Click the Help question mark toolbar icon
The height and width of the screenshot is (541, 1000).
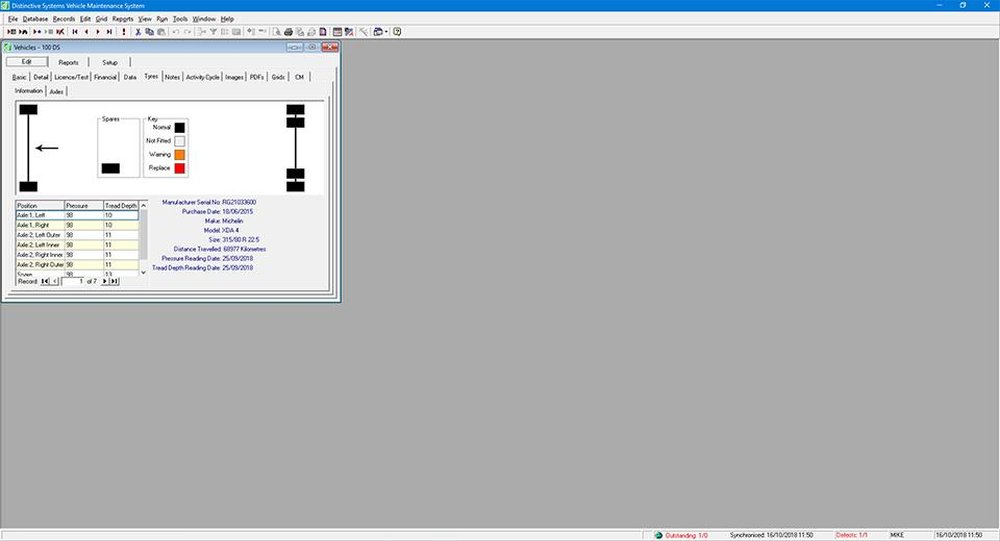[397, 31]
